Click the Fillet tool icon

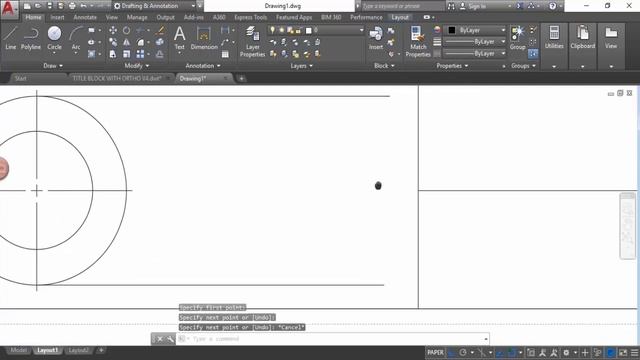[140, 42]
